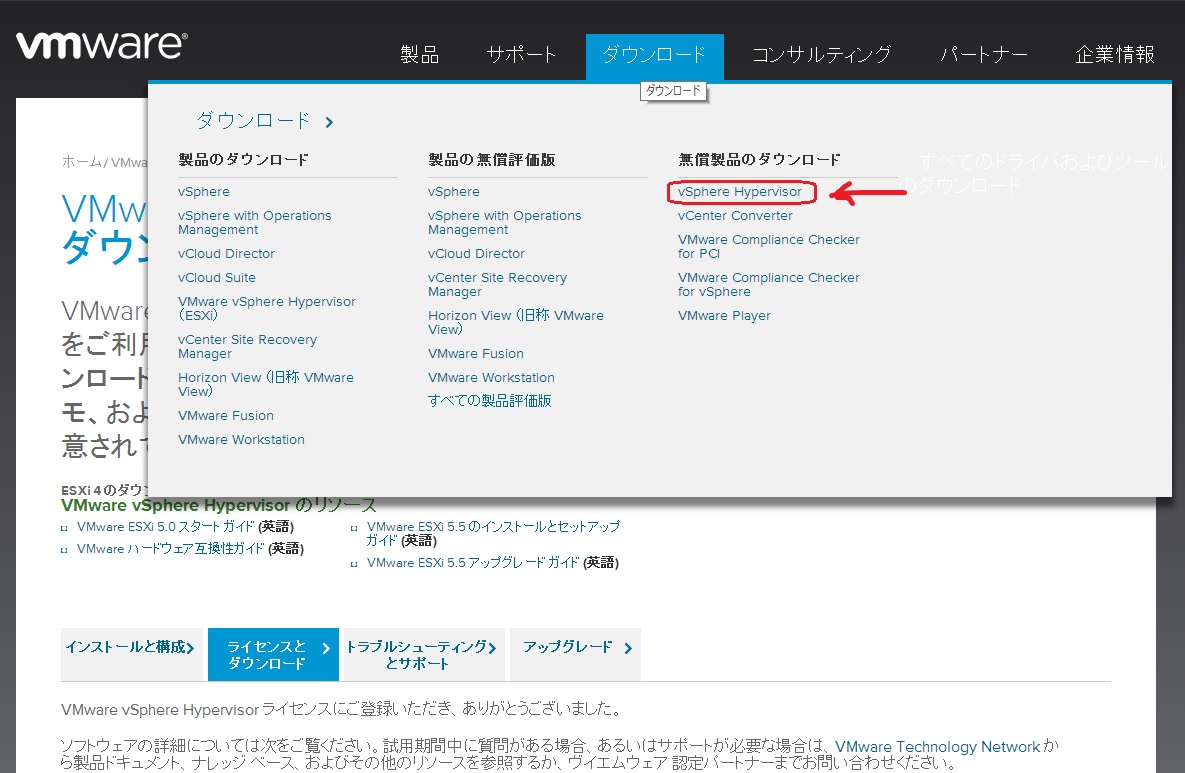The image size is (1185, 773).
Task: Switch to アップグレード tab
Action: pos(575,654)
